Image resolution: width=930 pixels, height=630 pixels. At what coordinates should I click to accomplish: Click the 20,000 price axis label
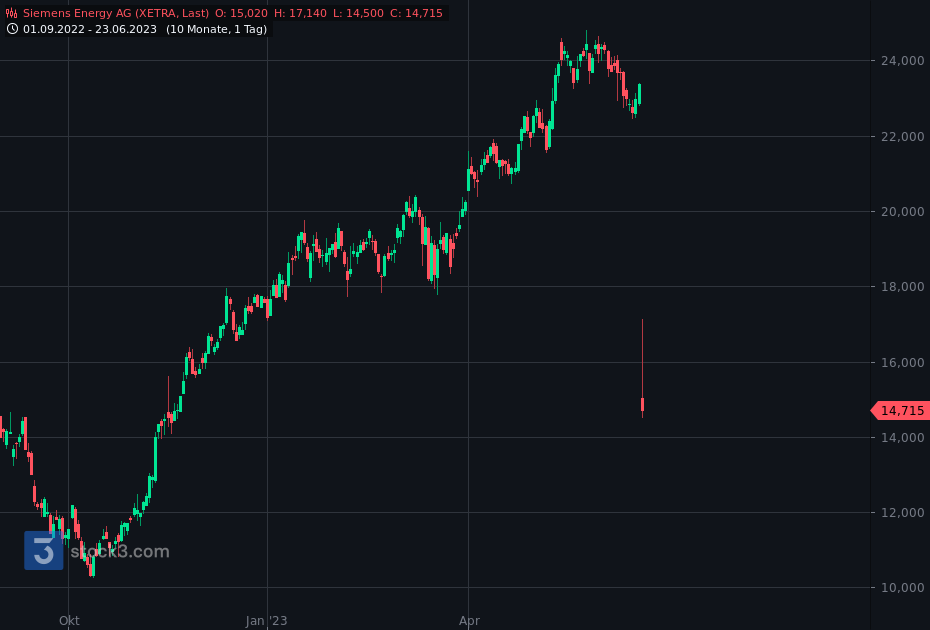[902, 212]
